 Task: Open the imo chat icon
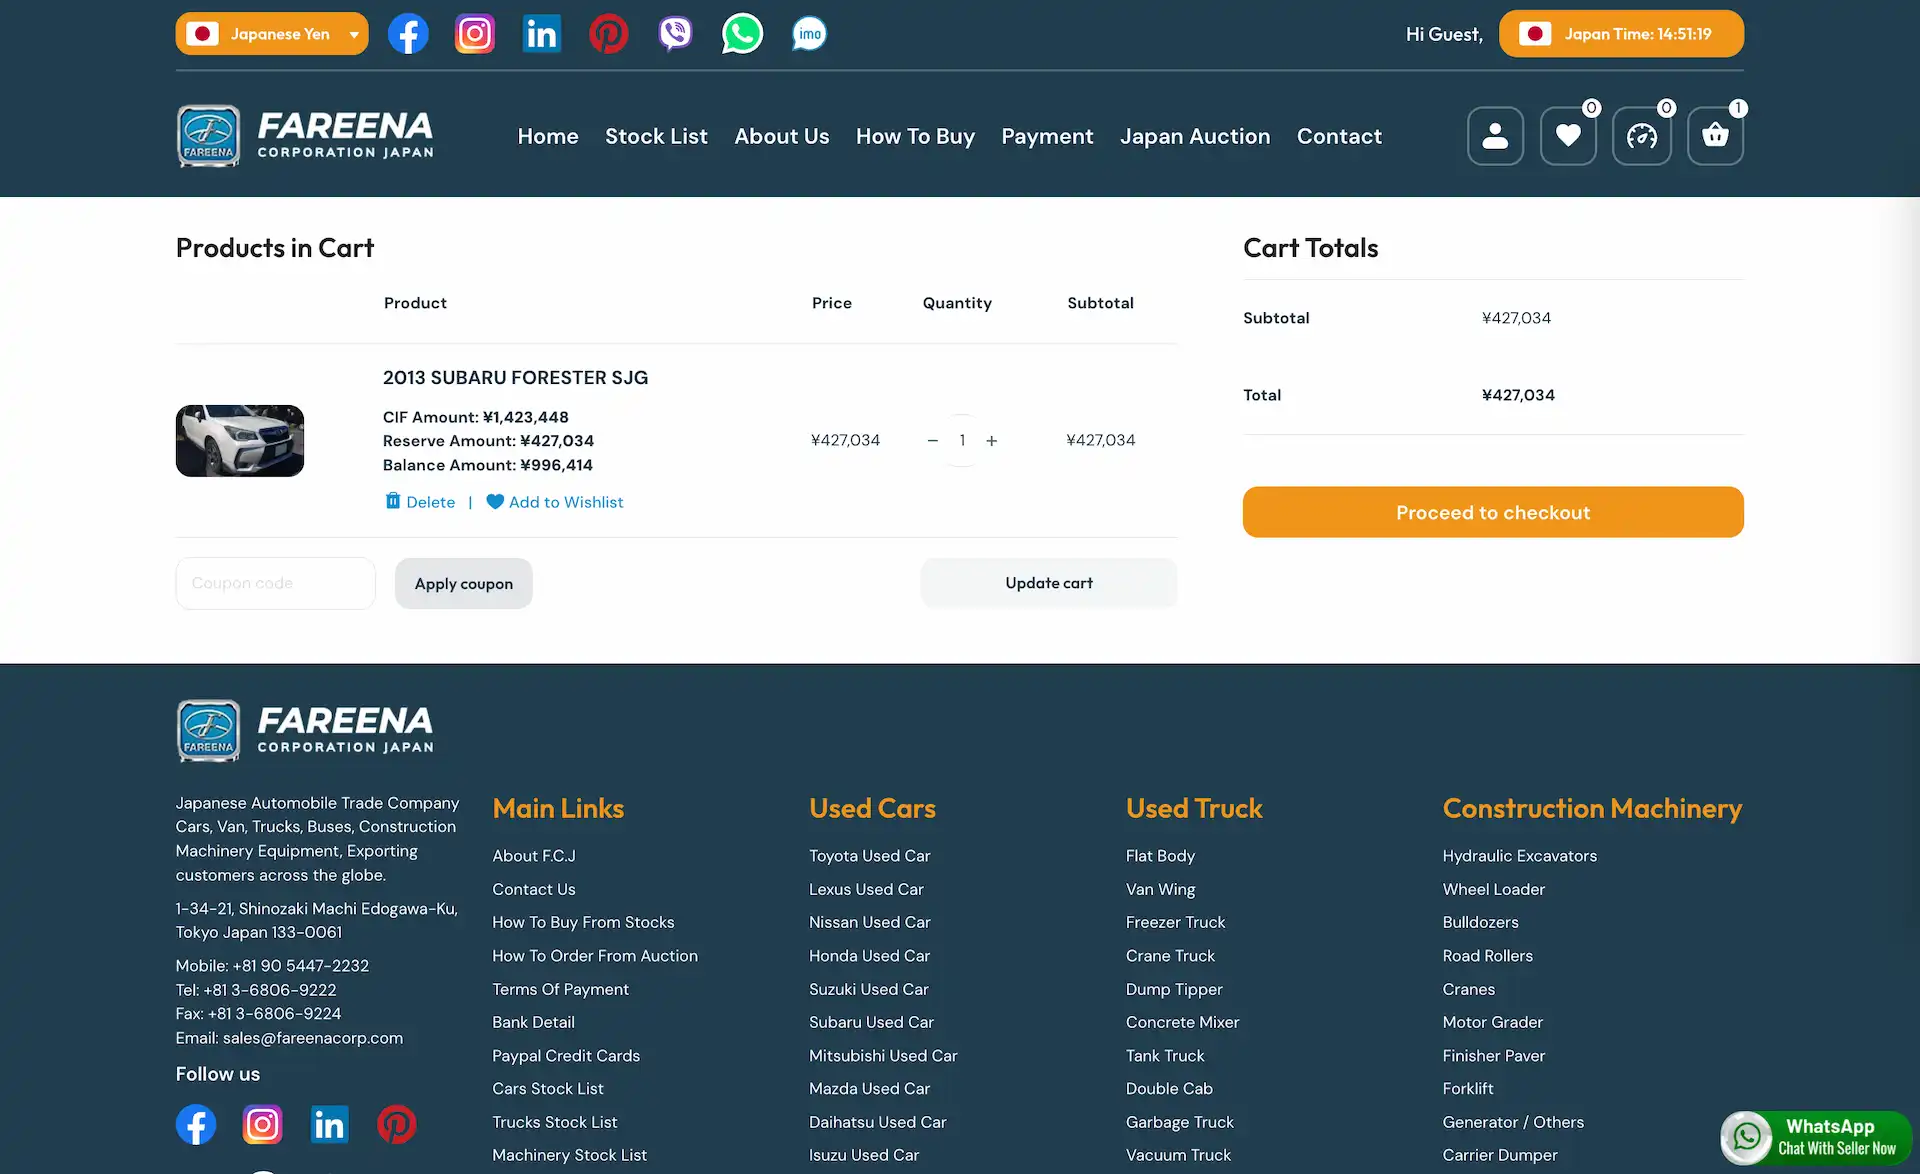click(809, 34)
